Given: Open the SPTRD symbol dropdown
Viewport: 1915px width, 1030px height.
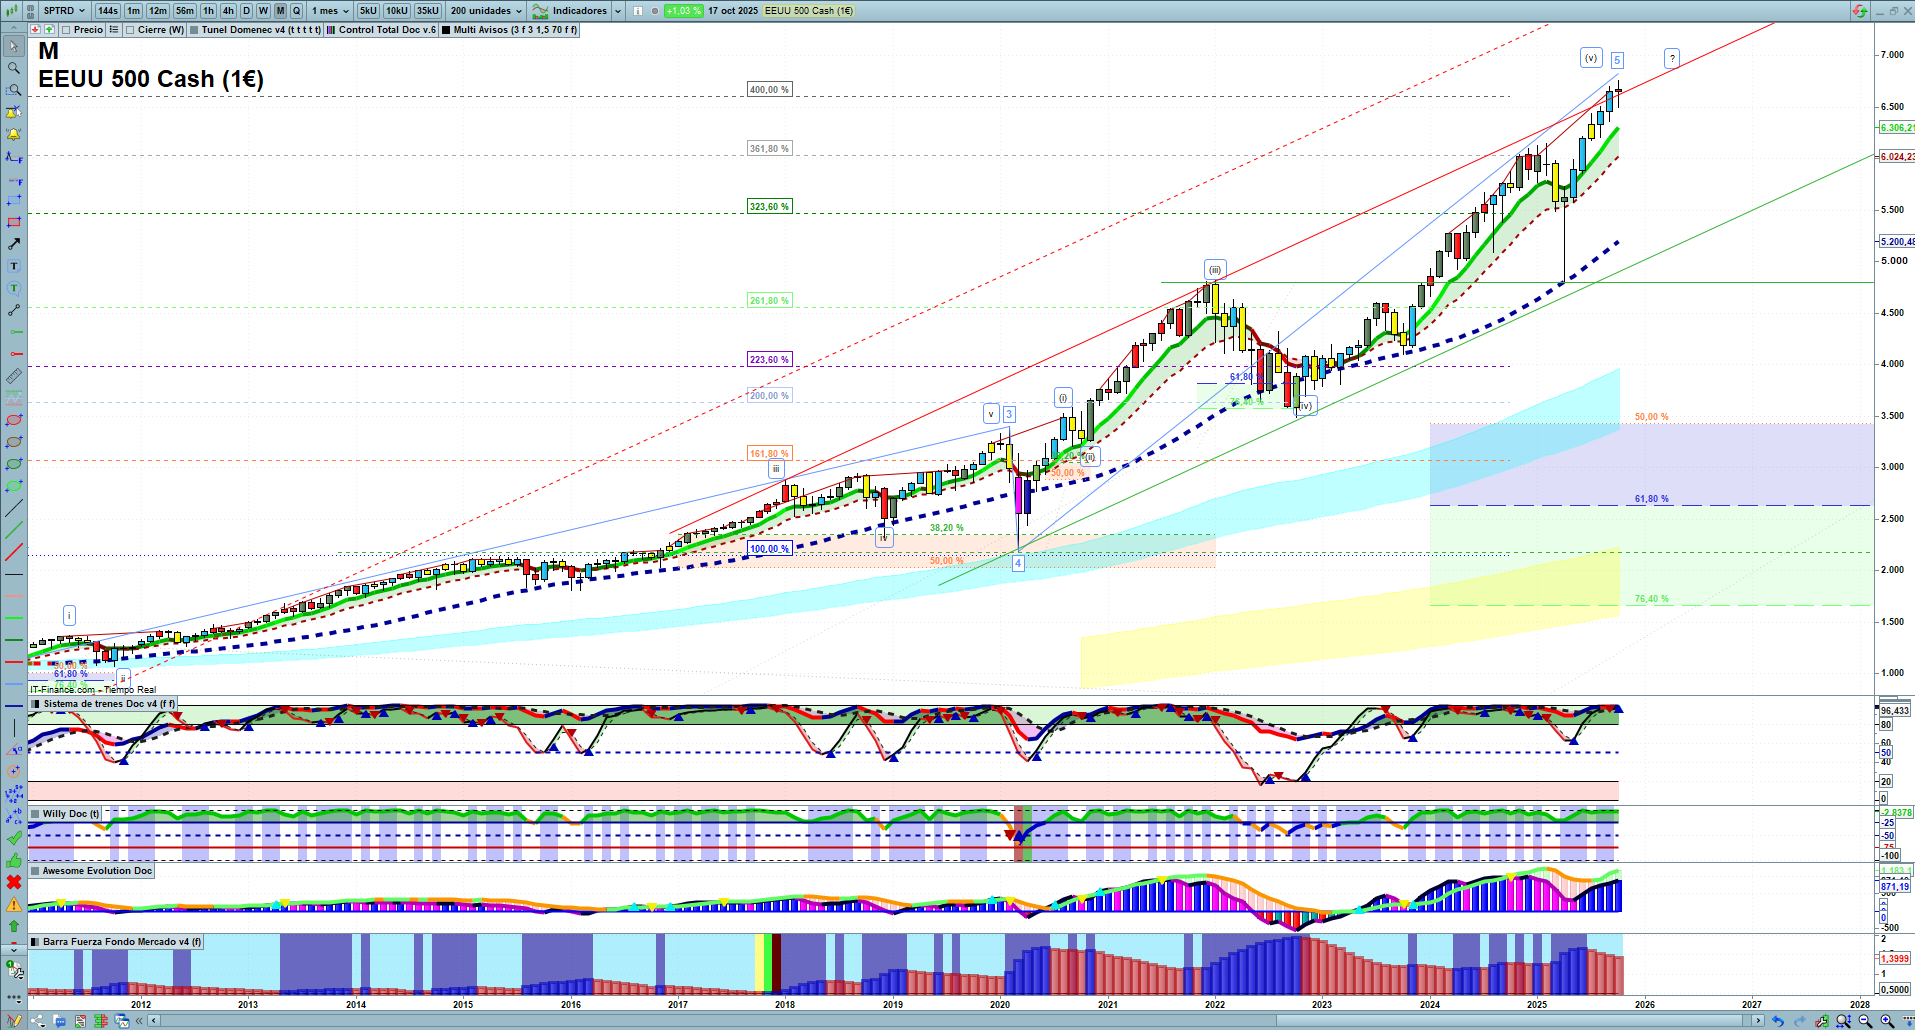Looking at the screenshot, I should (x=65, y=11).
